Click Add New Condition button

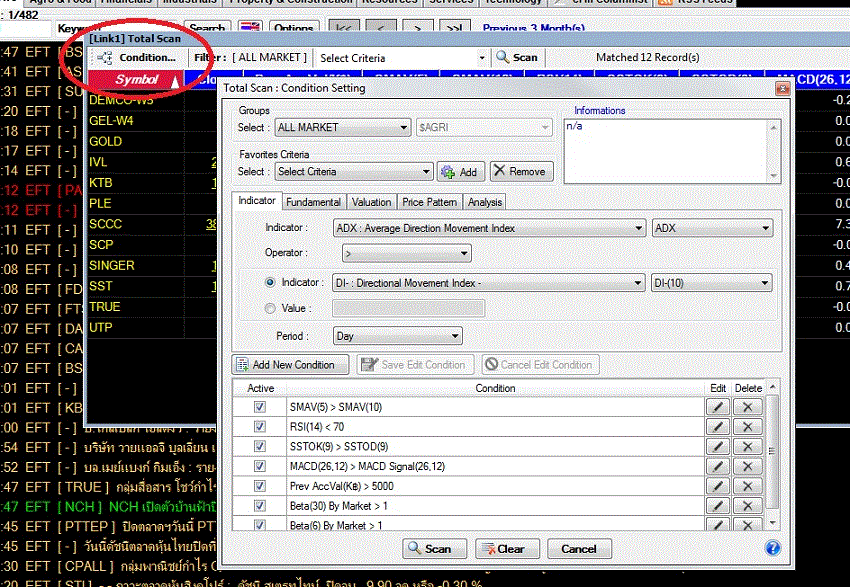[291, 364]
